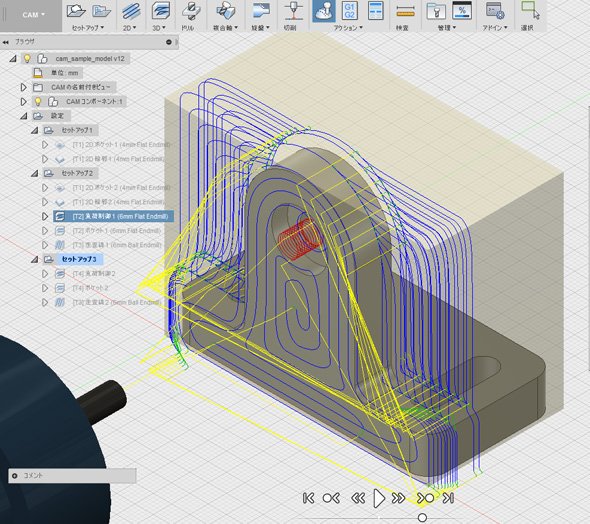Click the simulation timeline slider handle
The image size is (590, 524).
tap(423, 518)
